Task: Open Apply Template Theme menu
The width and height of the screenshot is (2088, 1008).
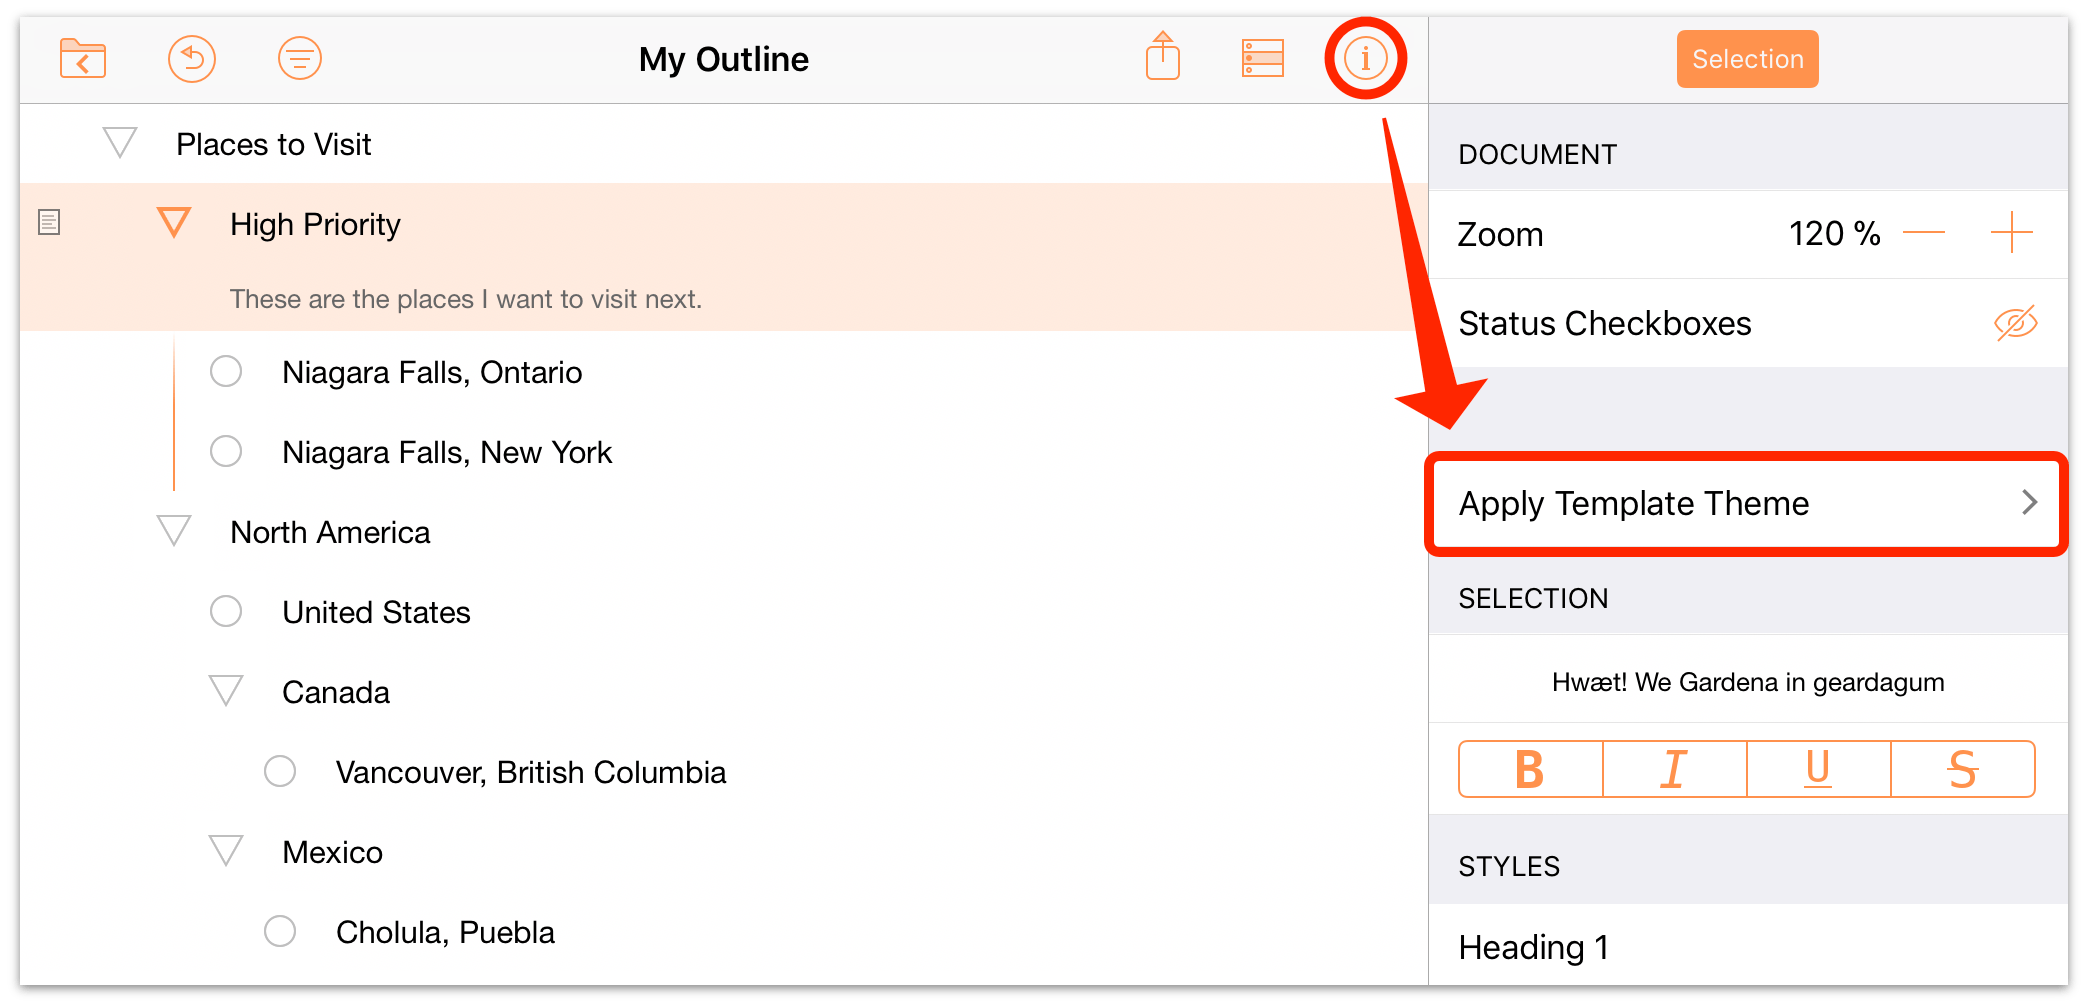Action: pyautogui.click(x=1746, y=503)
